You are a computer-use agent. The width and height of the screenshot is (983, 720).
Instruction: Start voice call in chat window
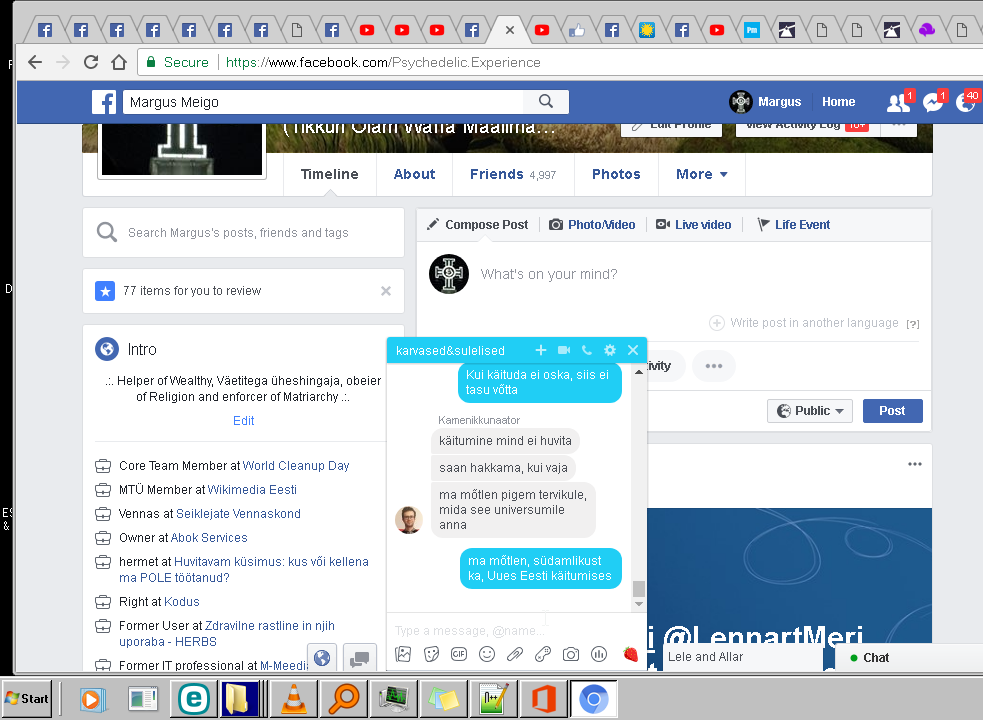[x=587, y=350]
